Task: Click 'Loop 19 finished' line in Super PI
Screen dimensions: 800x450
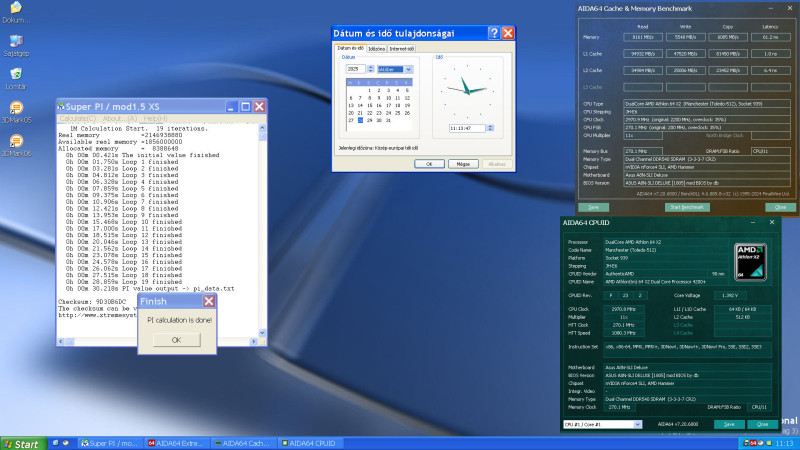Action: 123,282
